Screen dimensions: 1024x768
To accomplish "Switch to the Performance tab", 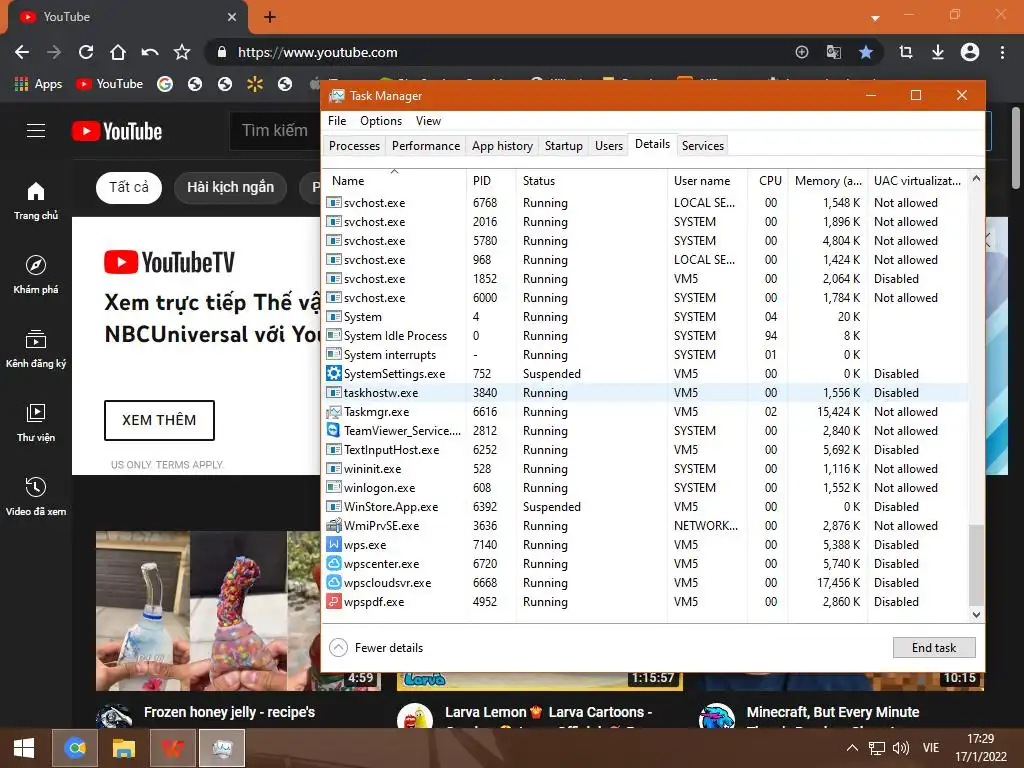I will point(426,146).
